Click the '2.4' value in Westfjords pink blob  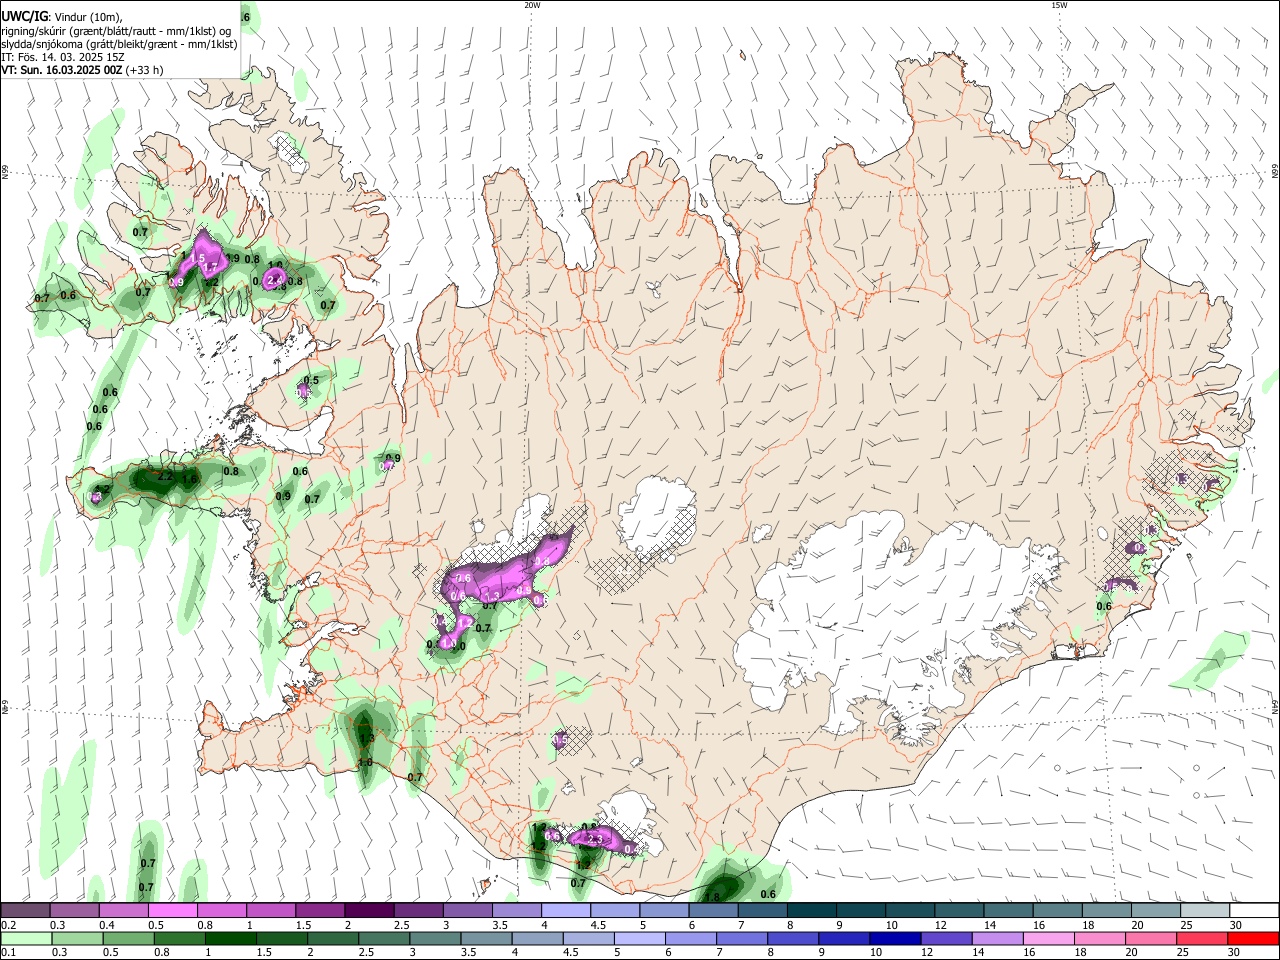pyautogui.click(x=274, y=281)
